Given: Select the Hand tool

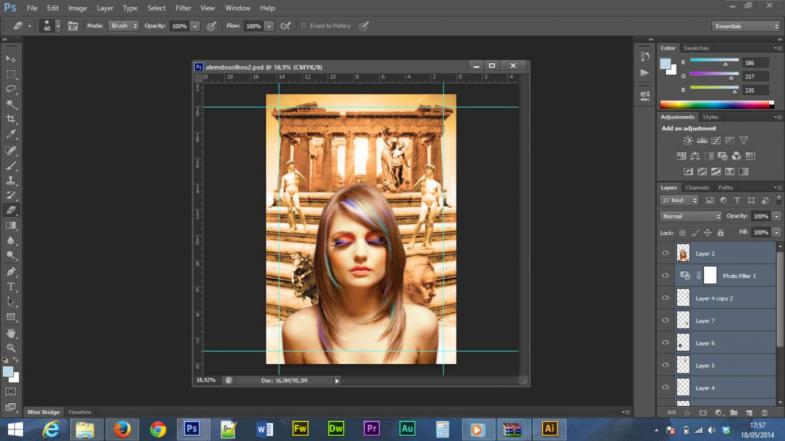Looking at the screenshot, I should pyautogui.click(x=12, y=332).
